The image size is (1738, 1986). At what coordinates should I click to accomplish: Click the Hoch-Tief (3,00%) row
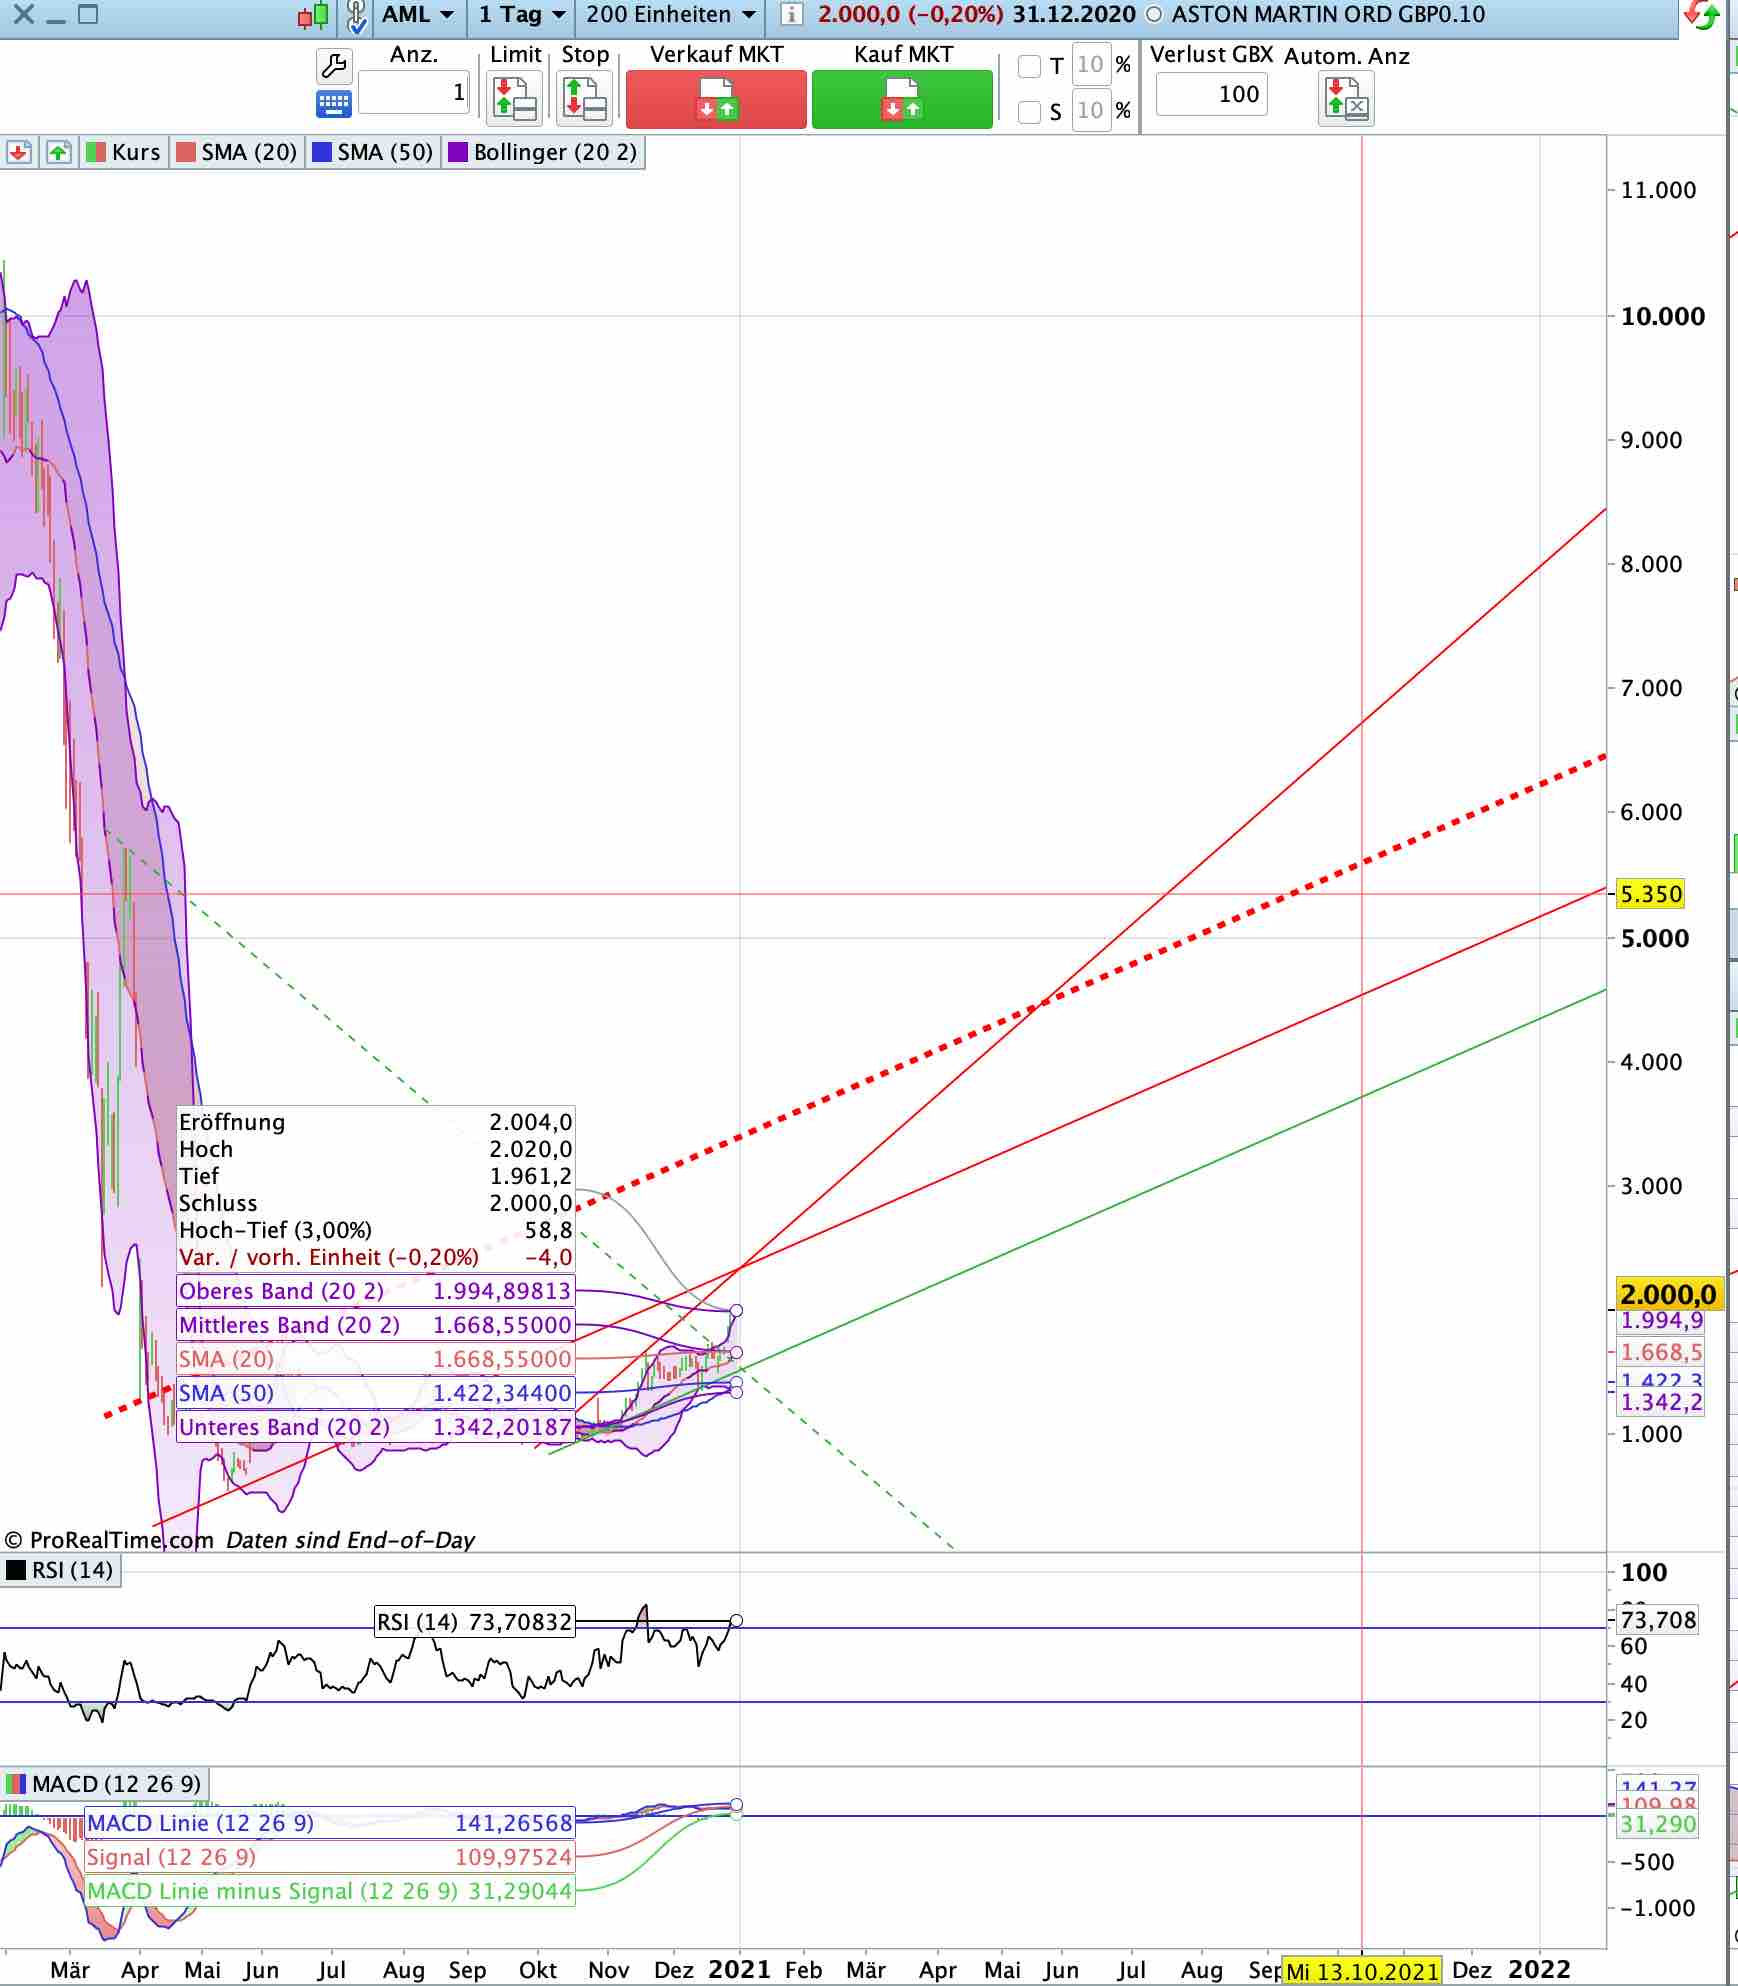[x=376, y=1230]
